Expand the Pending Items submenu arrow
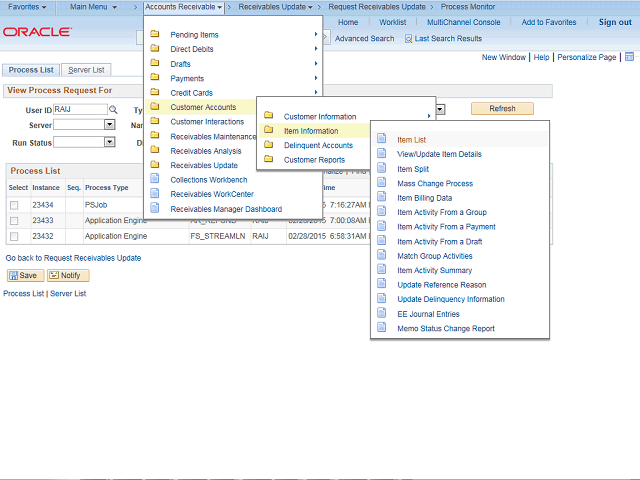640x480 pixels. tap(316, 34)
